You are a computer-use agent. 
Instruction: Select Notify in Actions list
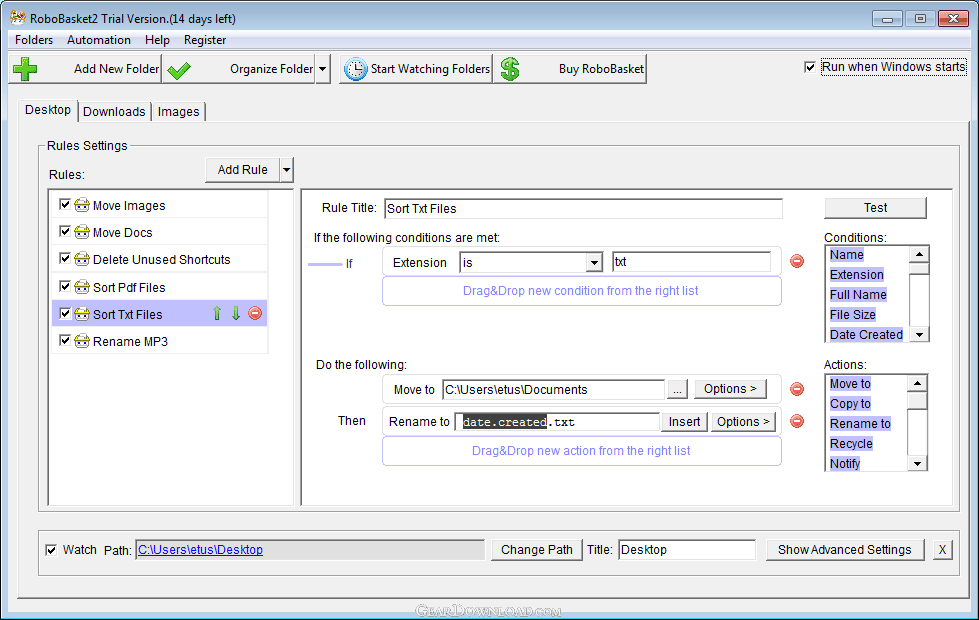[845, 463]
